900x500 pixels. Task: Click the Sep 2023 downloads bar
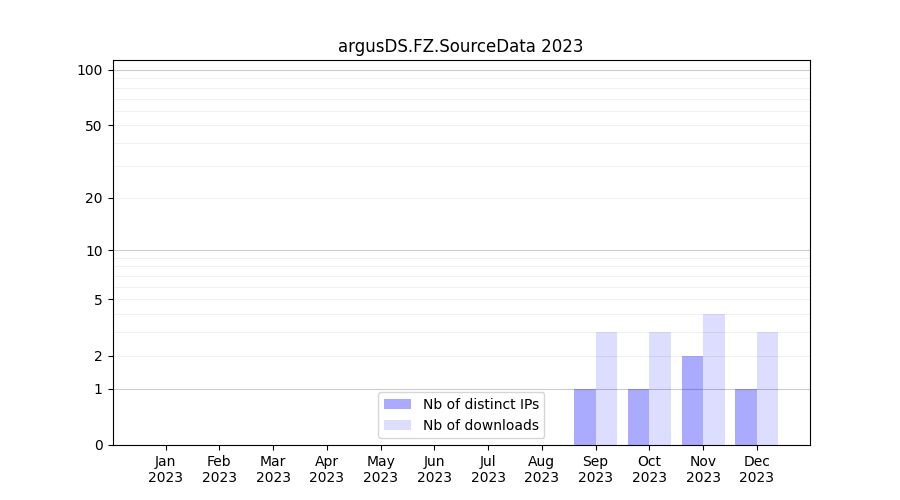pyautogui.click(x=606, y=388)
